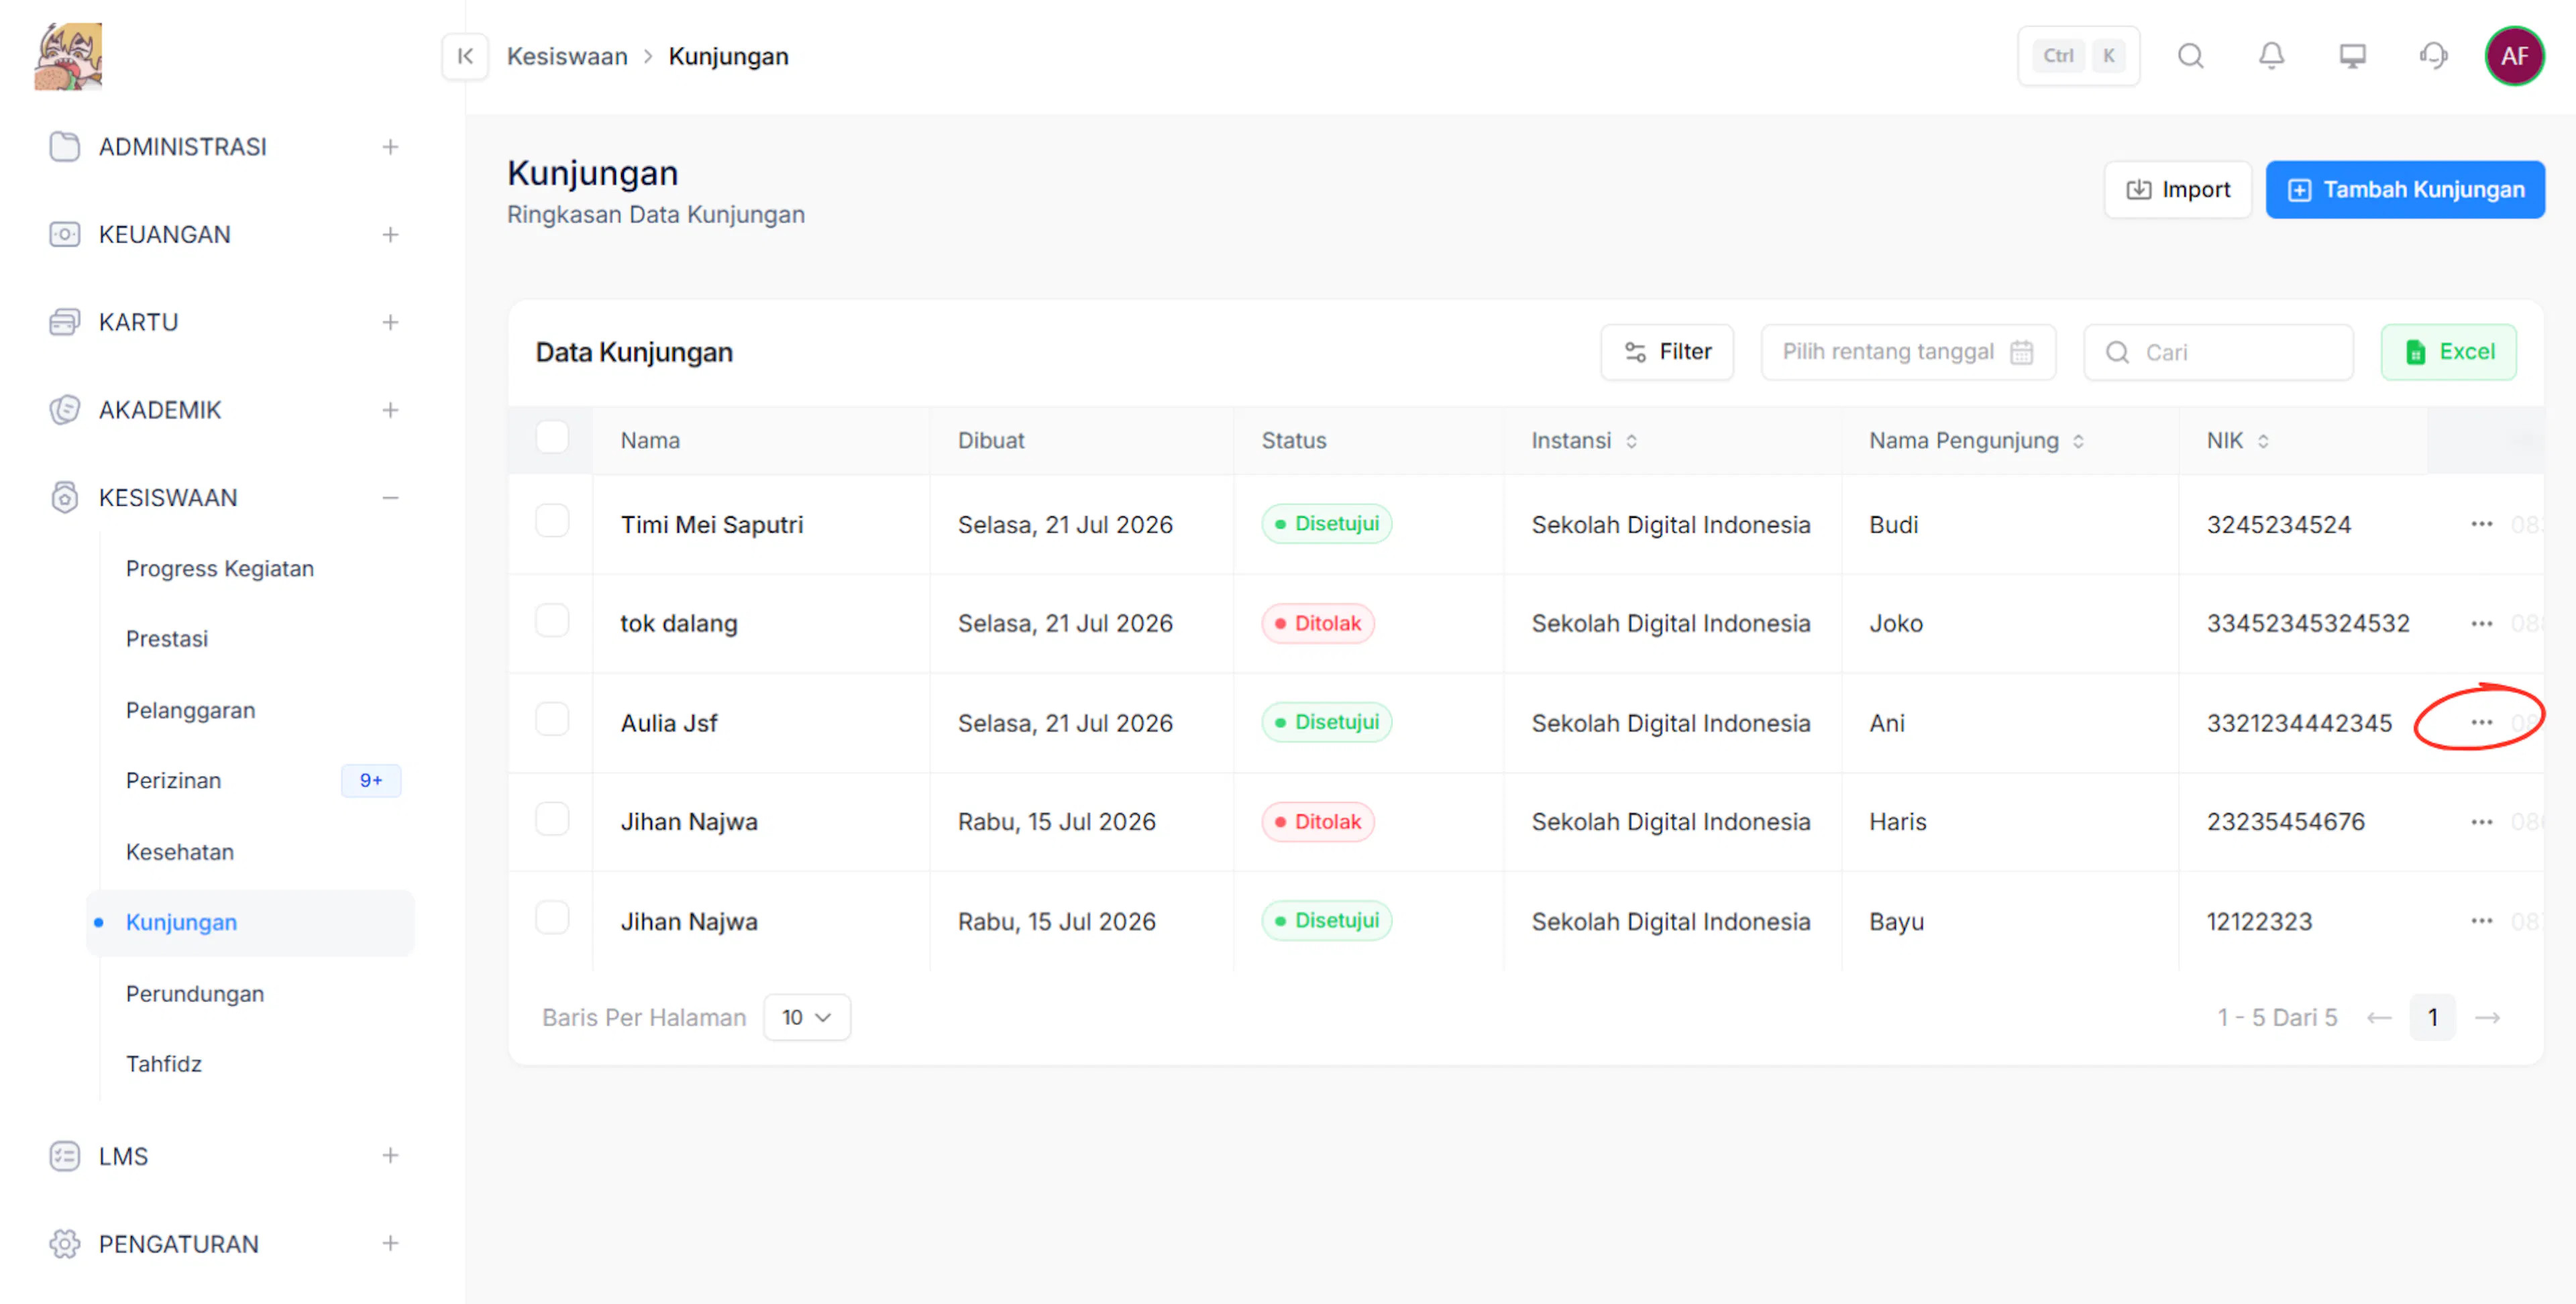Click the AKADEMIK icon
The height and width of the screenshot is (1304, 2576).
coord(64,410)
